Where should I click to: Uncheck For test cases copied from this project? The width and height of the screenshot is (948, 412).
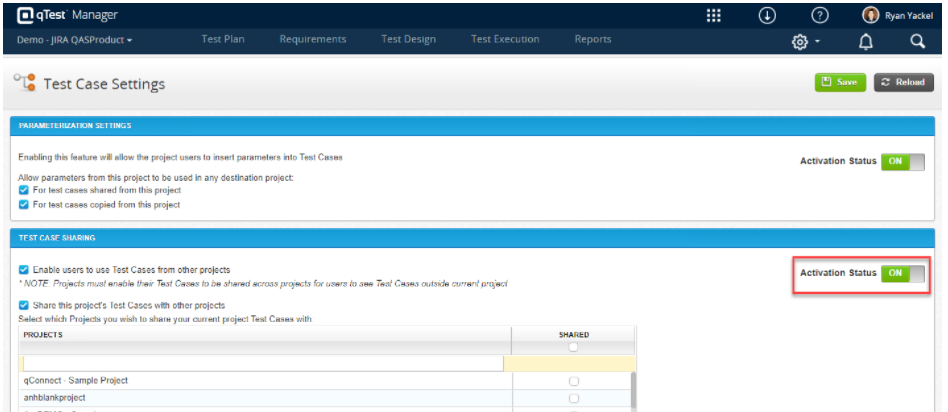coord(24,204)
